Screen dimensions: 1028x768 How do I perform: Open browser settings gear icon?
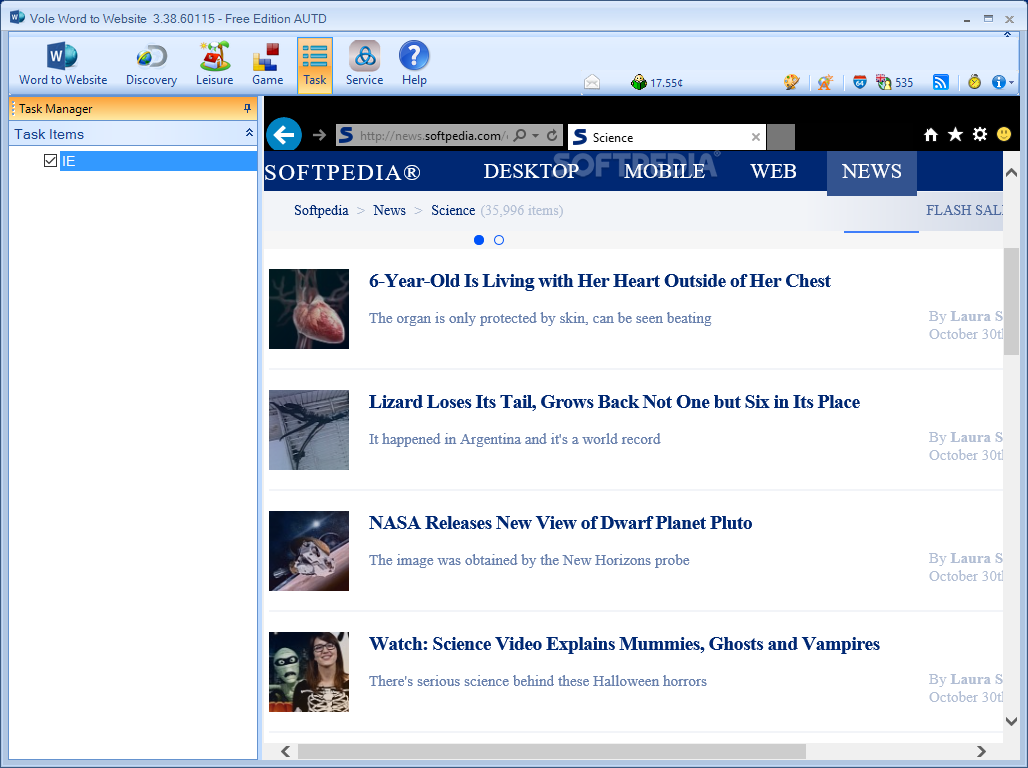(979, 134)
